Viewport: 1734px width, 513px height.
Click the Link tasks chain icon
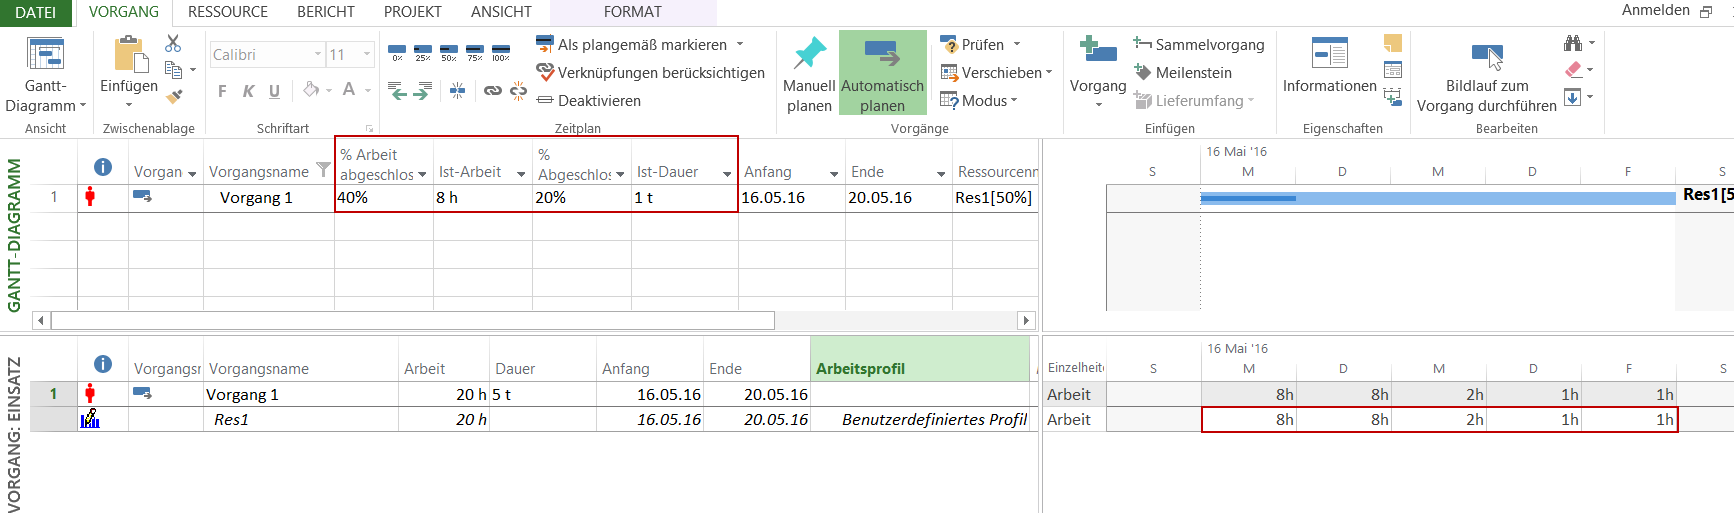click(x=492, y=91)
